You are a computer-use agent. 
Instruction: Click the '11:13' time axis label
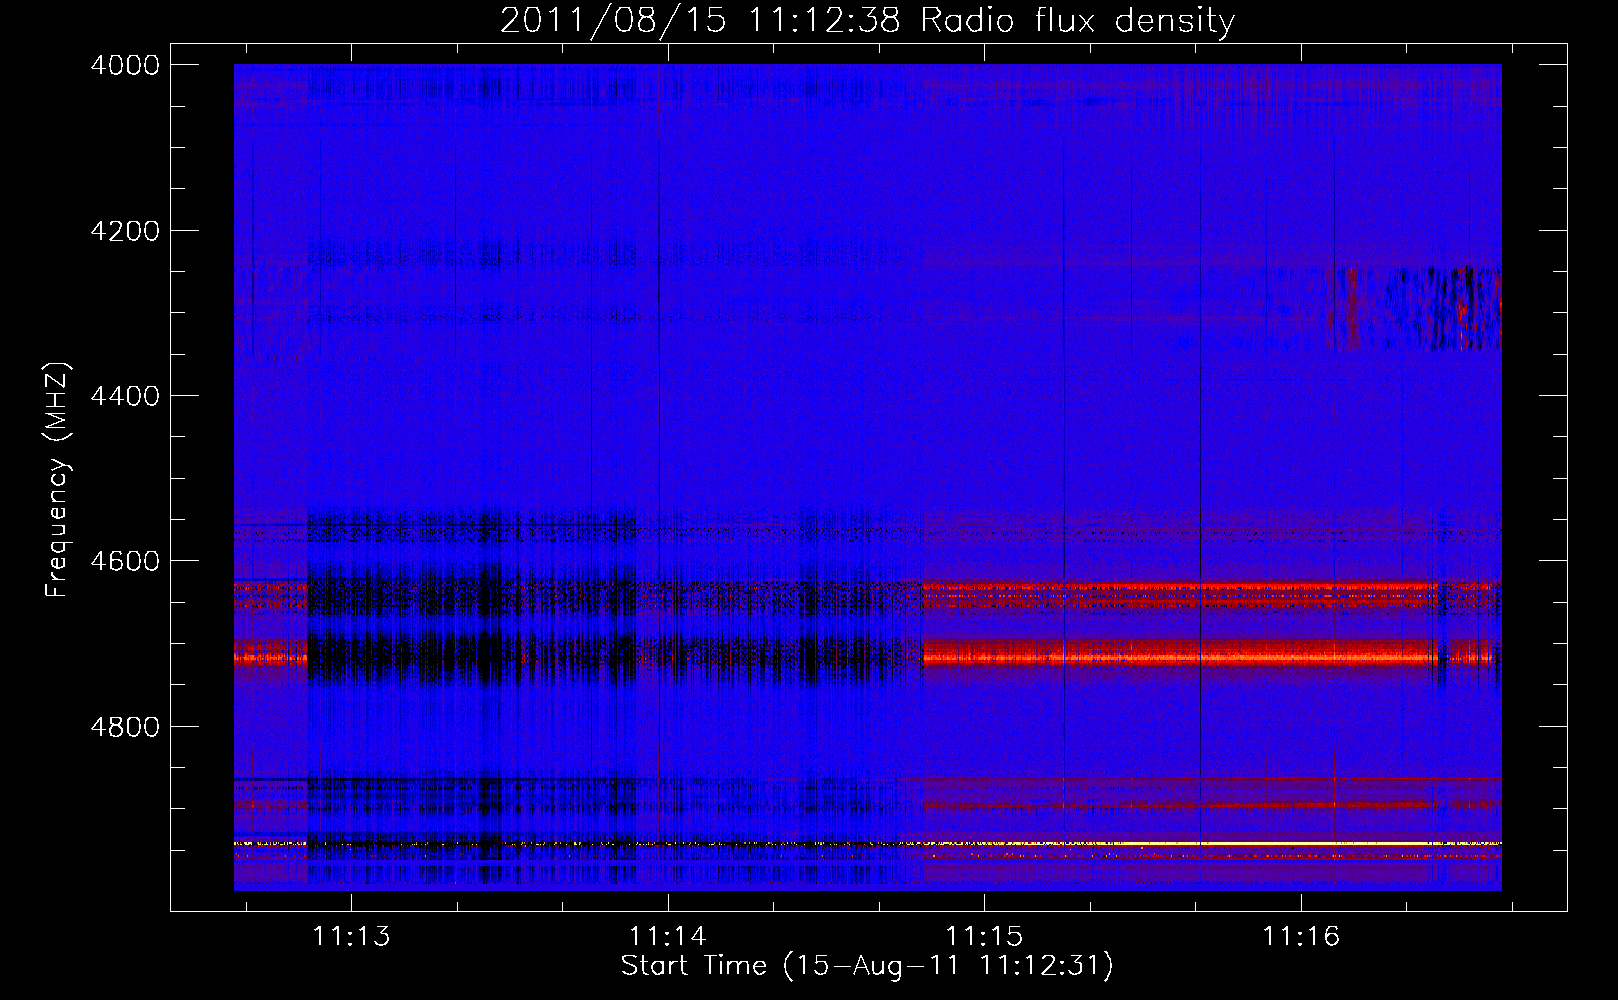coord(351,936)
